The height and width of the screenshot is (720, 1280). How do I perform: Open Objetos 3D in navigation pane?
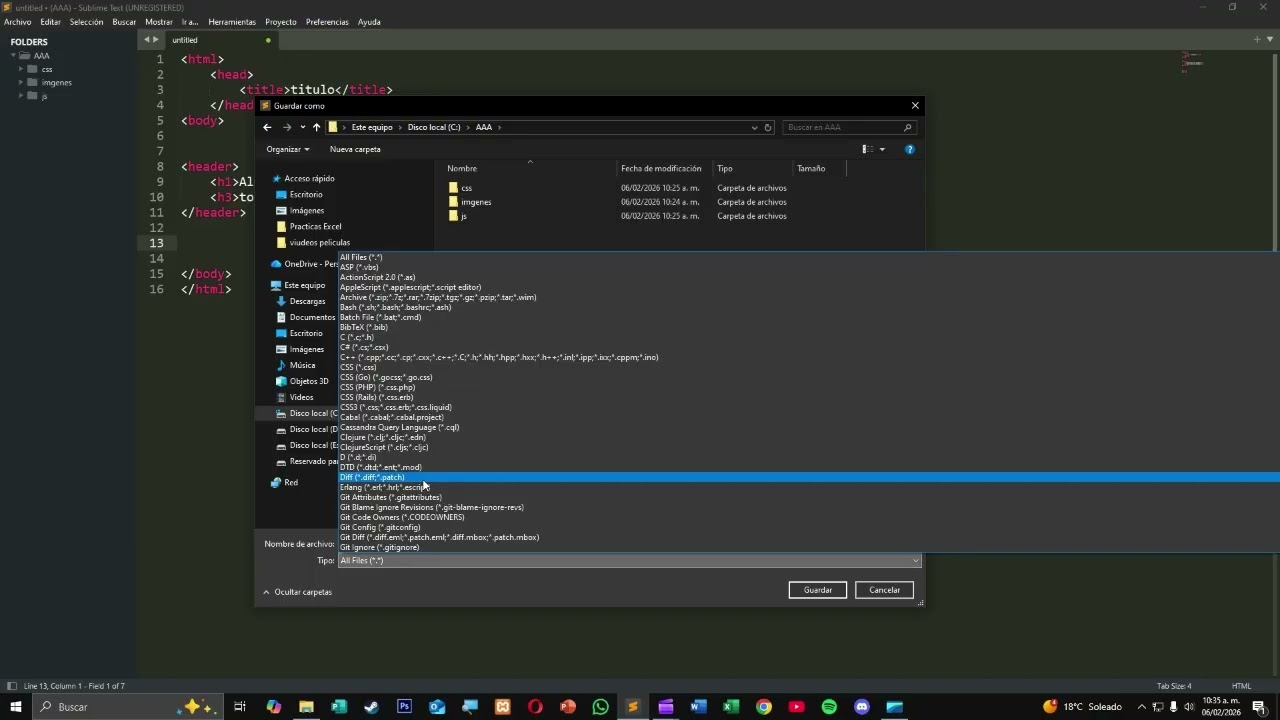(x=308, y=381)
